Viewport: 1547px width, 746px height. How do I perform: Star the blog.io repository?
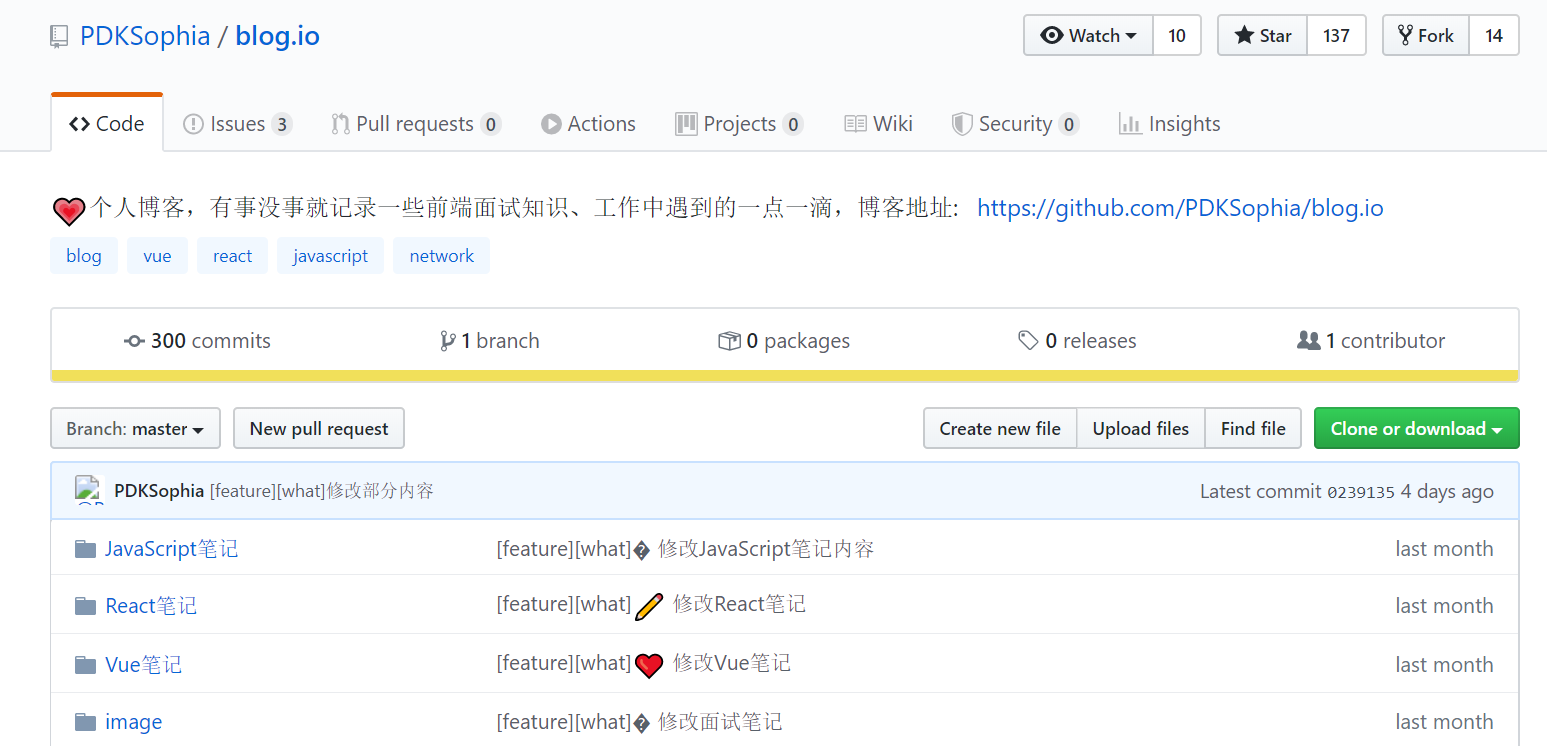coord(1263,36)
